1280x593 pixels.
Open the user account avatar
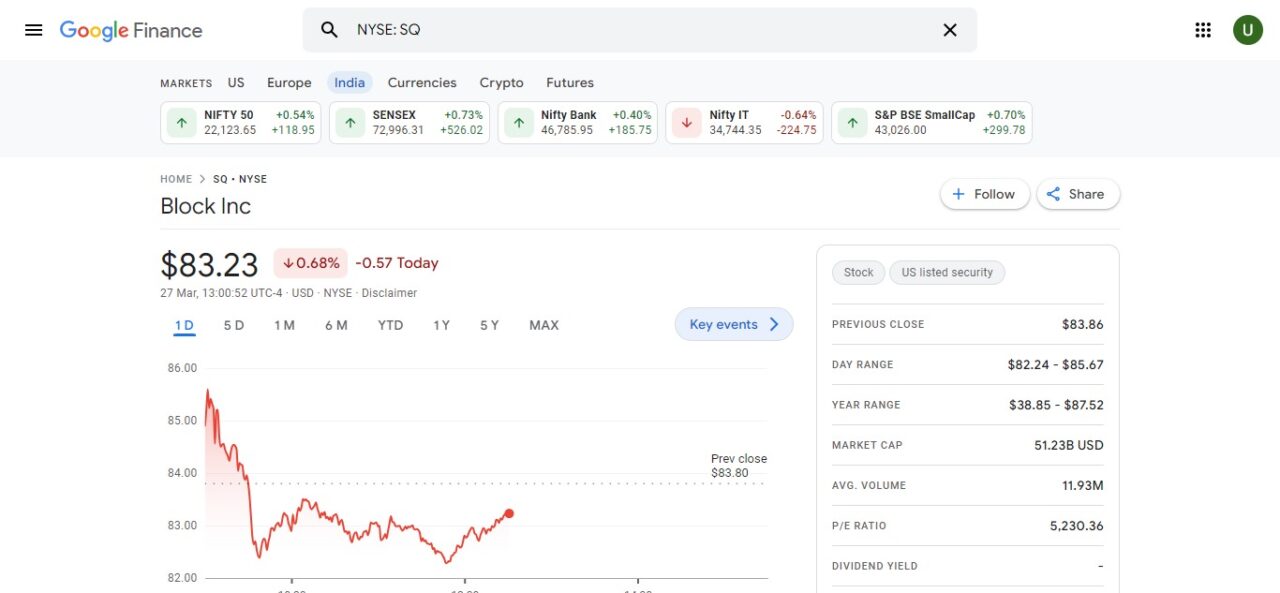(x=1247, y=30)
